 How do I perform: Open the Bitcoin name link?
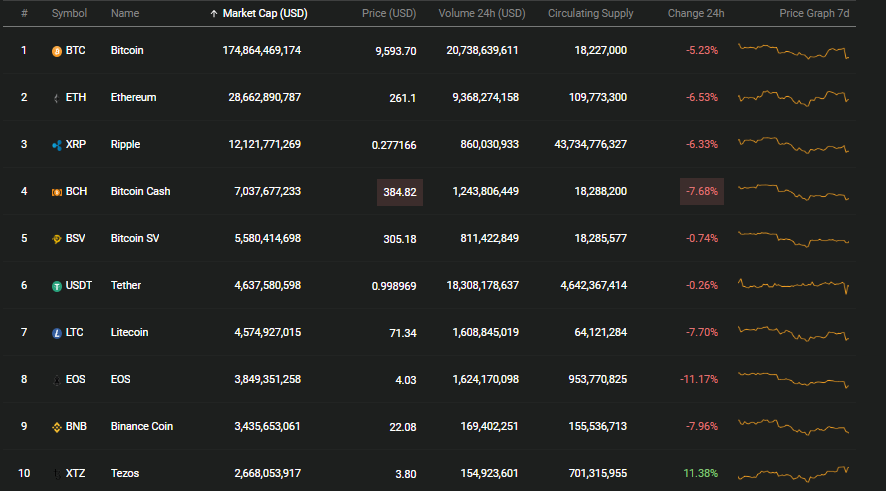pyautogui.click(x=127, y=50)
